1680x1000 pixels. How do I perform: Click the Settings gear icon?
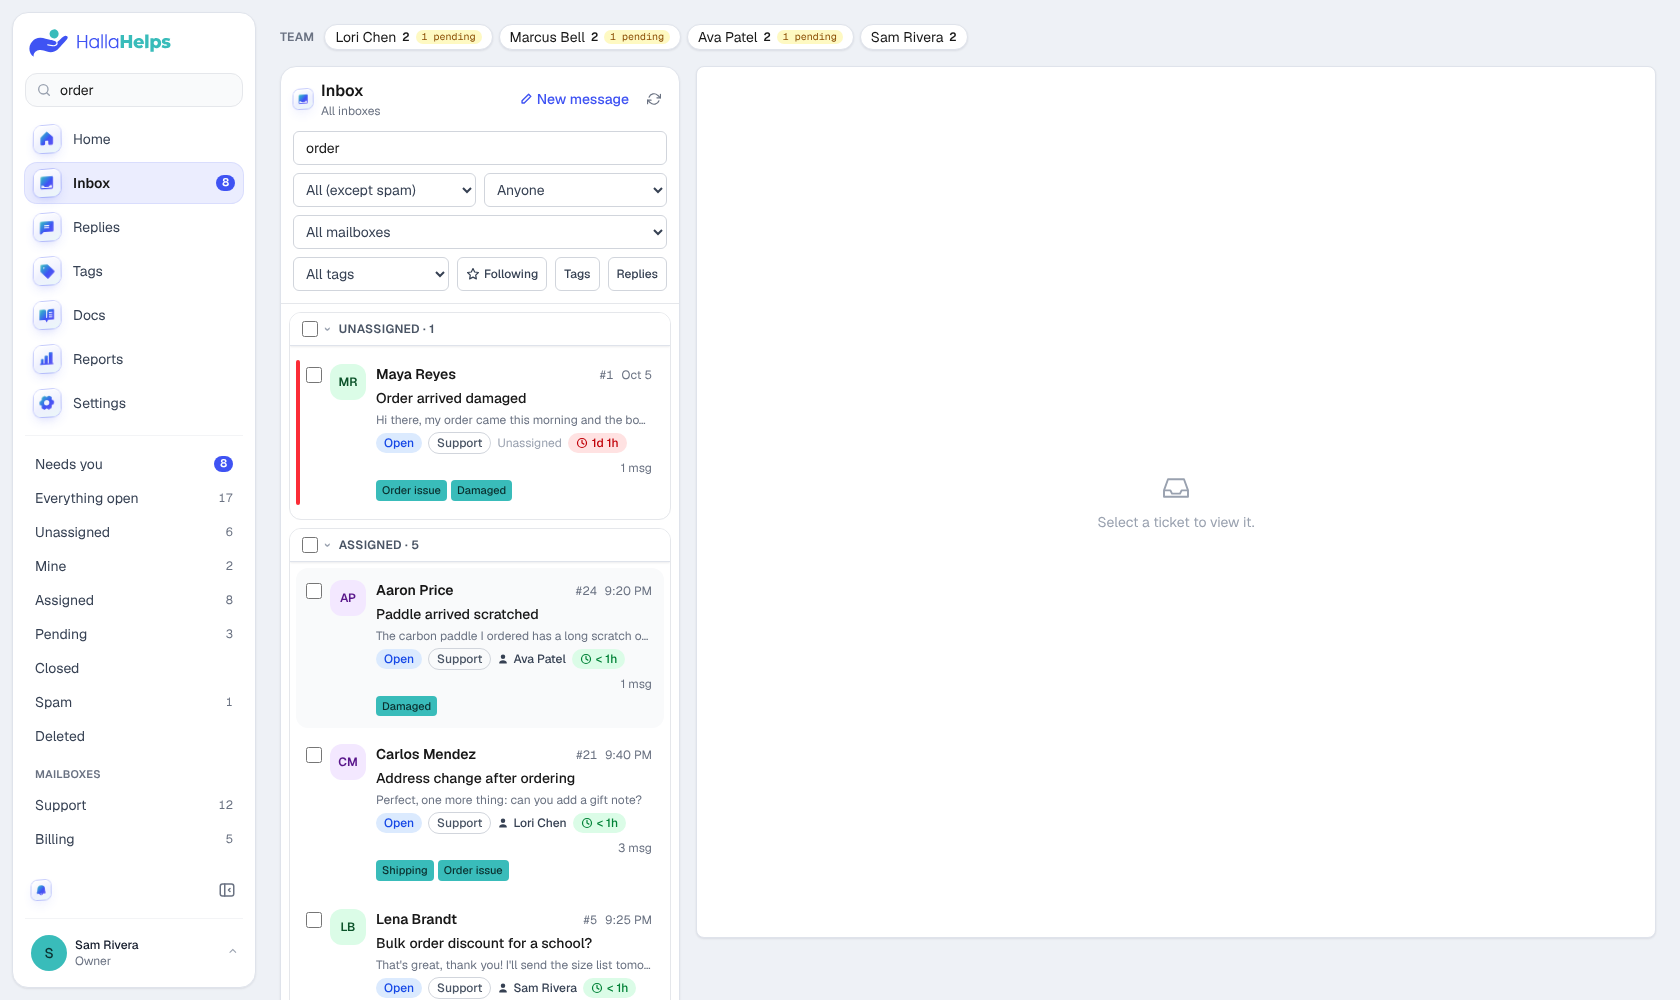pyautogui.click(x=47, y=403)
